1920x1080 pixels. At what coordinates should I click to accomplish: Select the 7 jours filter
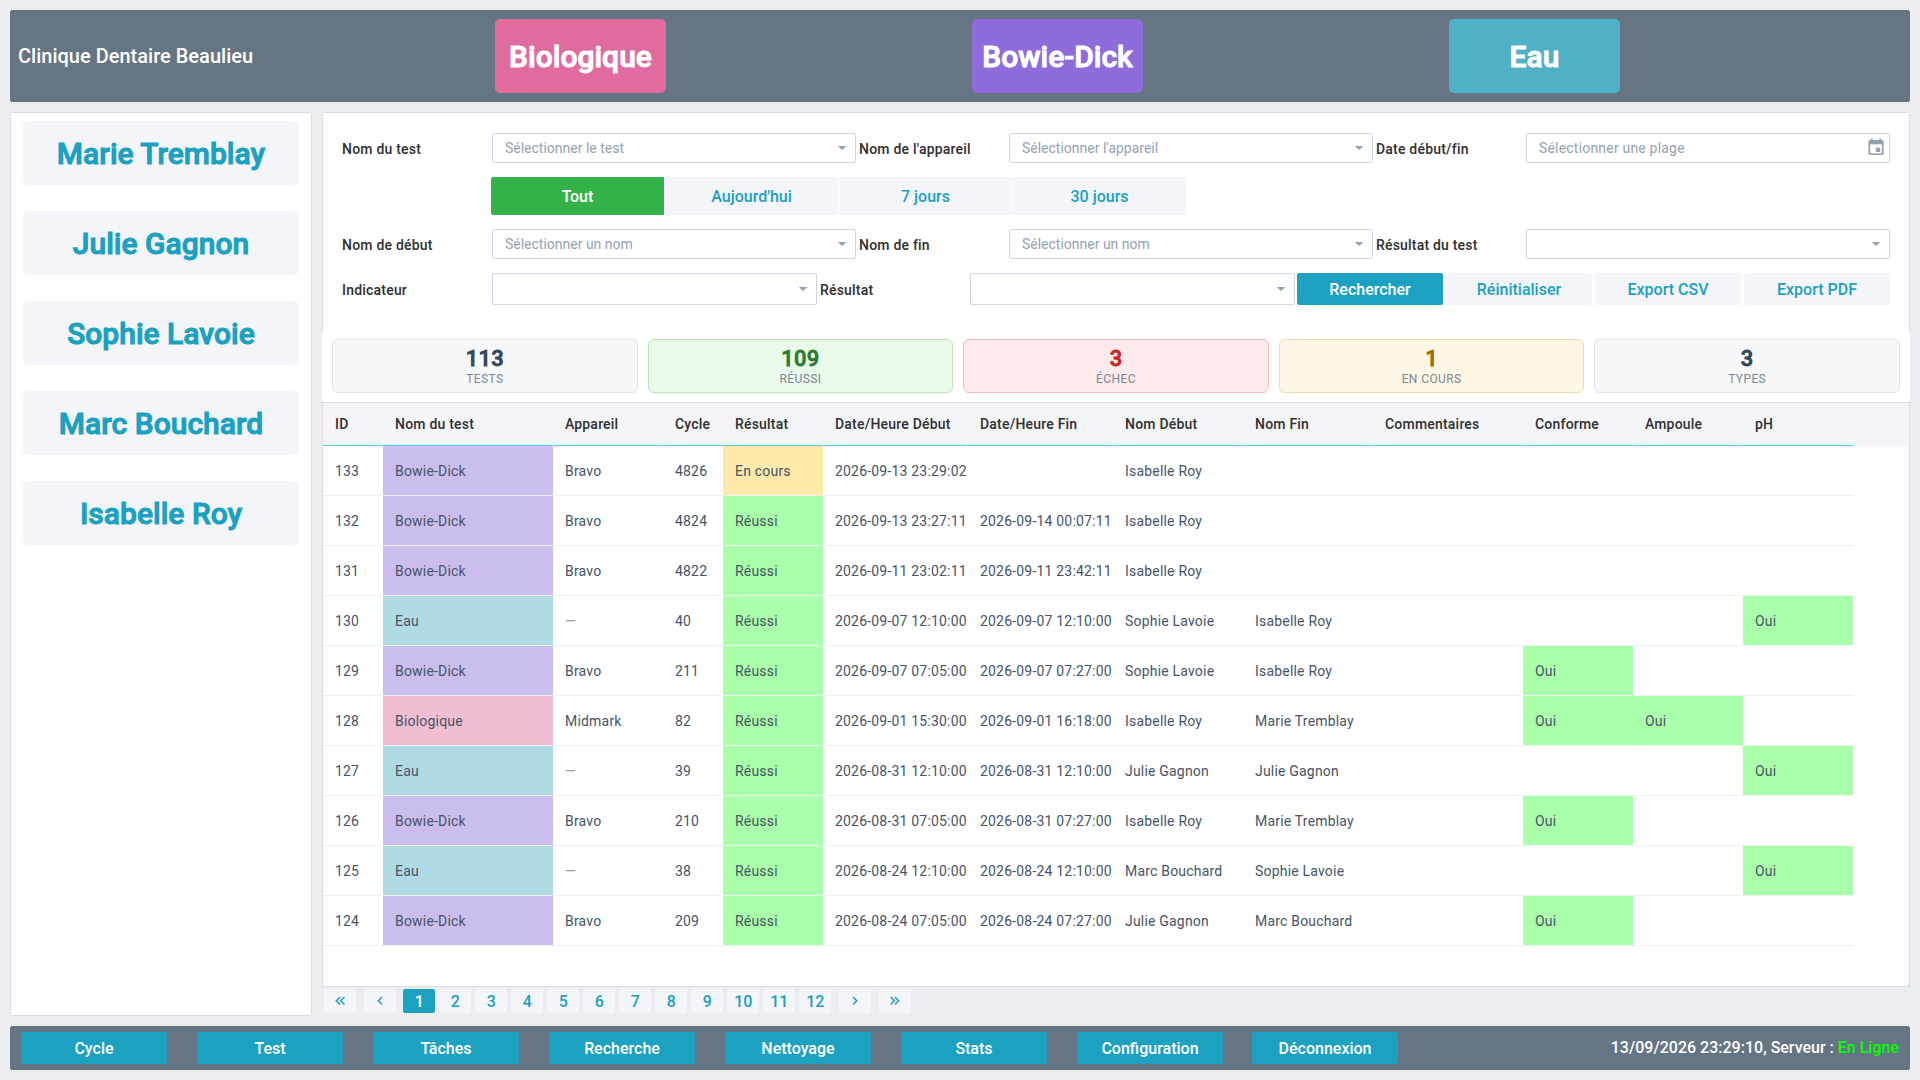point(925,196)
